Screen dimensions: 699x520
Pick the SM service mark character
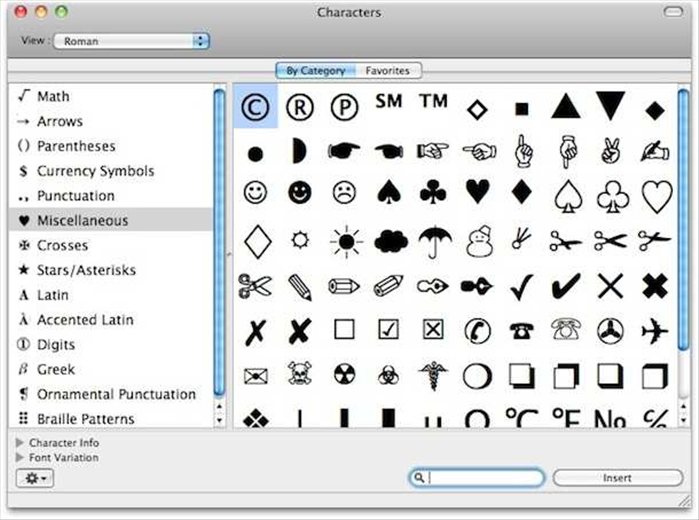(x=389, y=101)
